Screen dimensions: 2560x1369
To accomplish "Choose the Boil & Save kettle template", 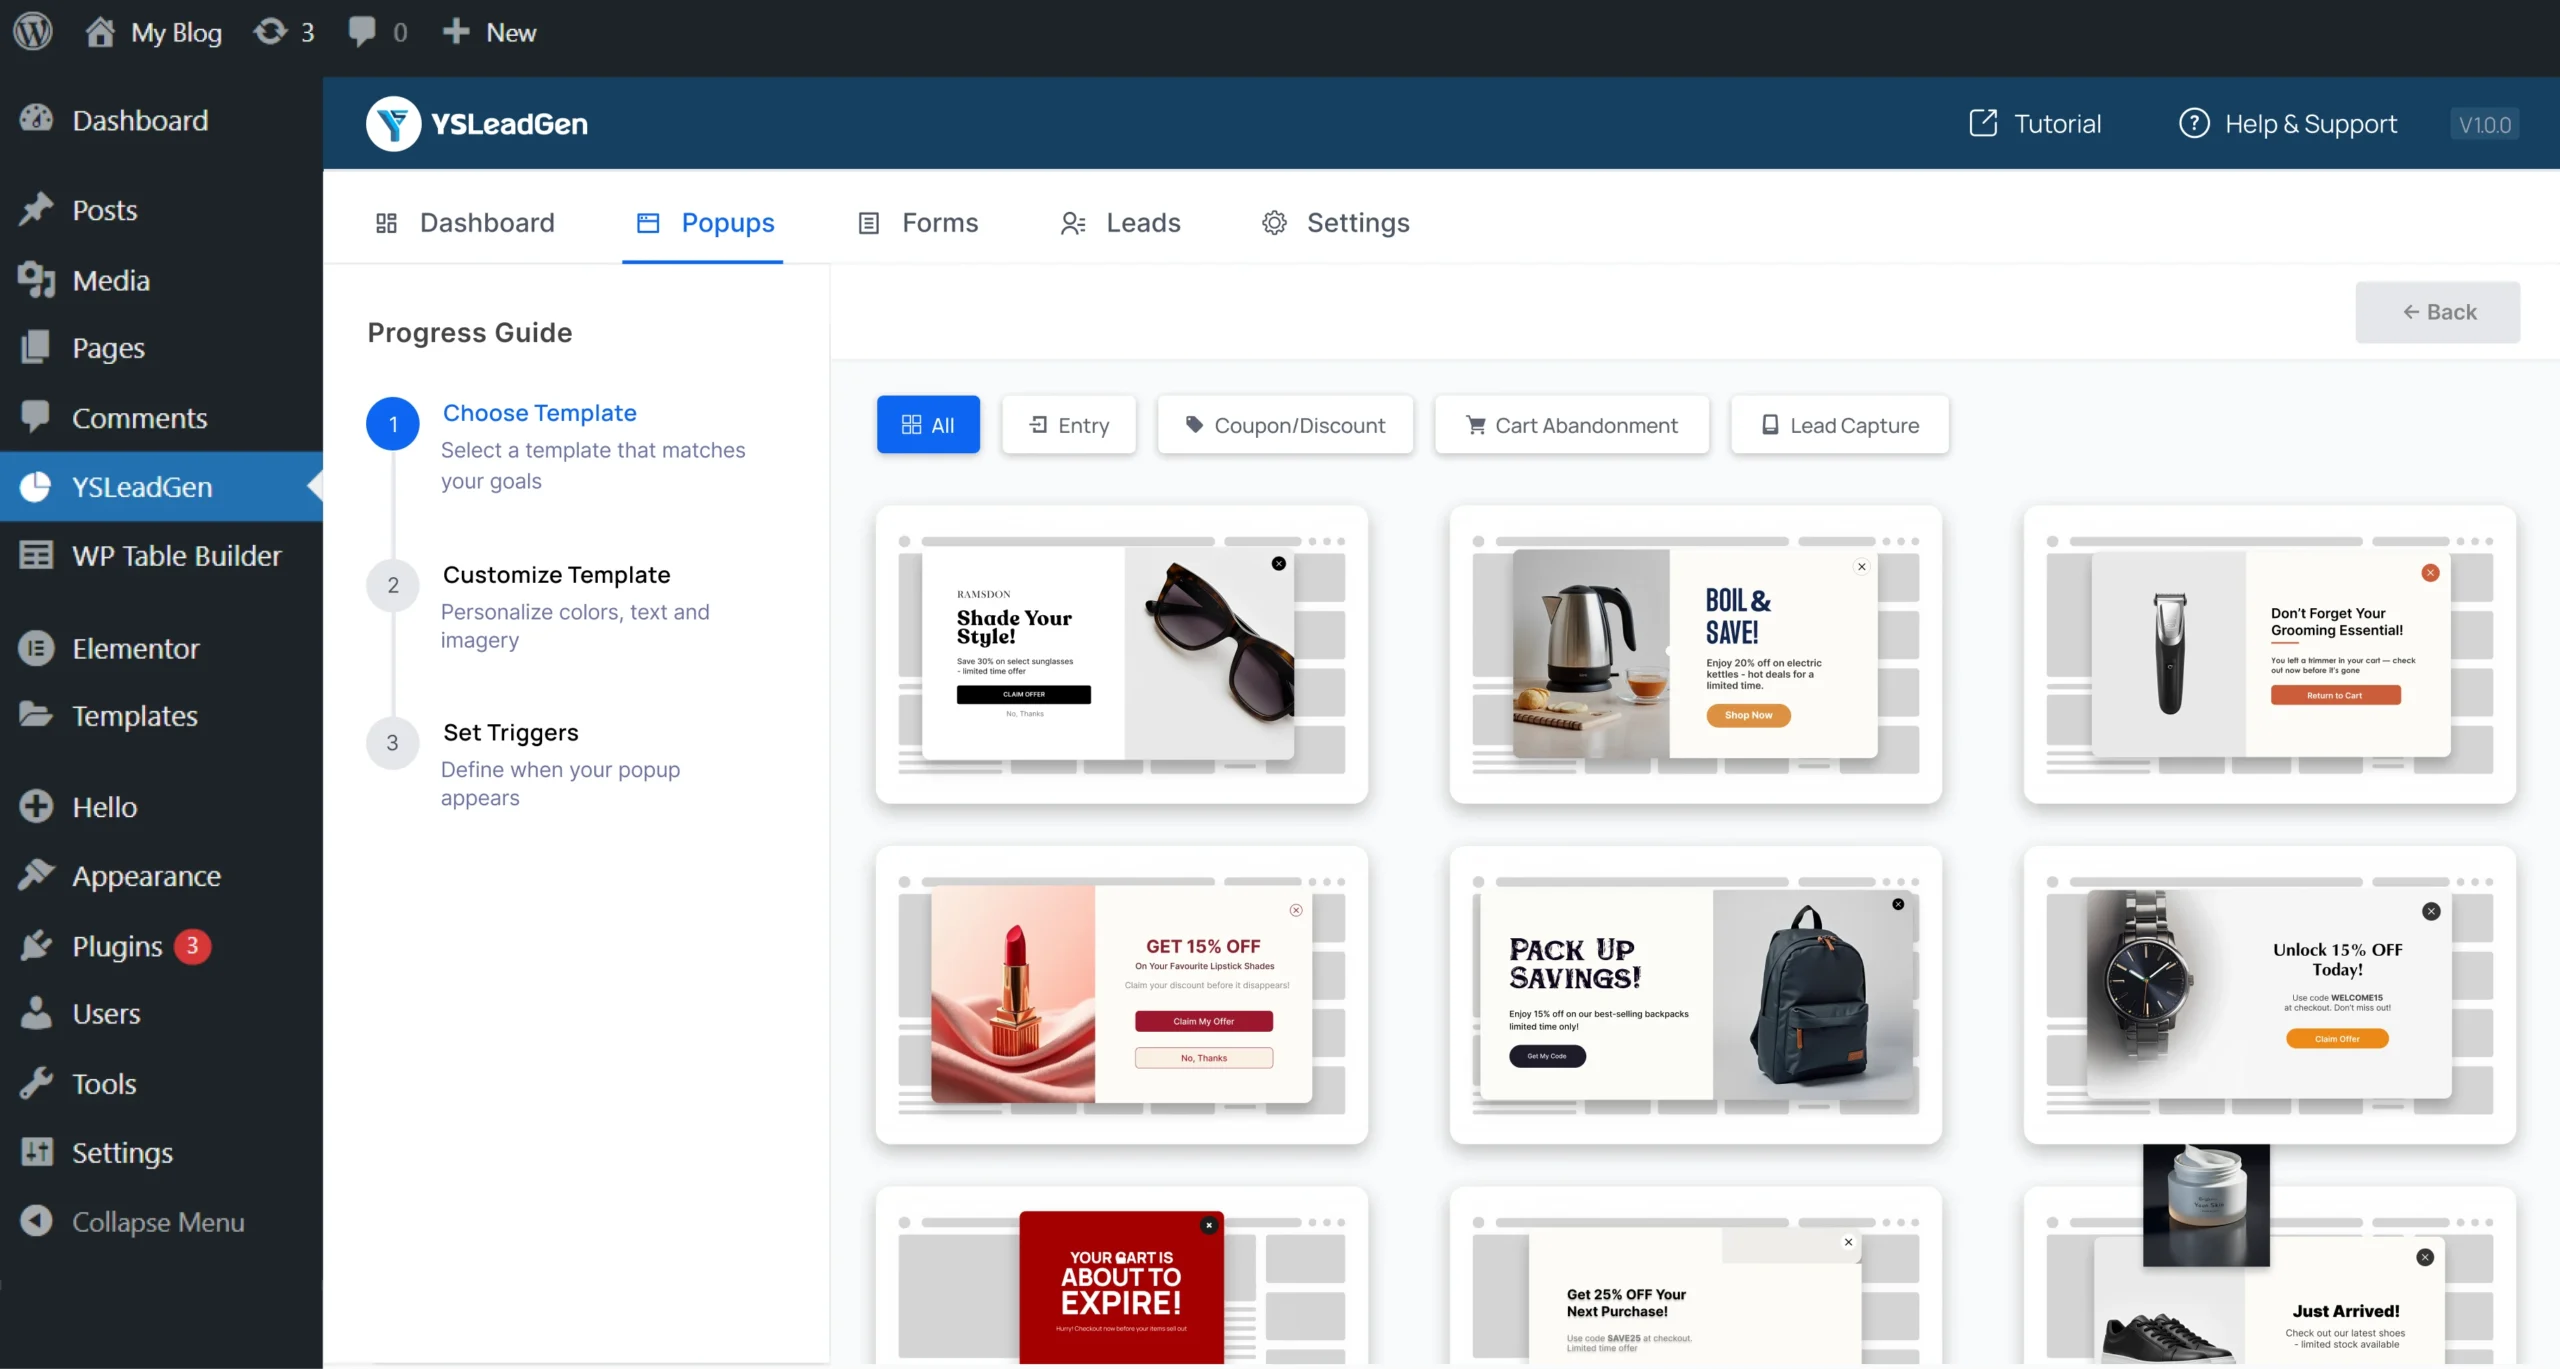I will [1696, 654].
